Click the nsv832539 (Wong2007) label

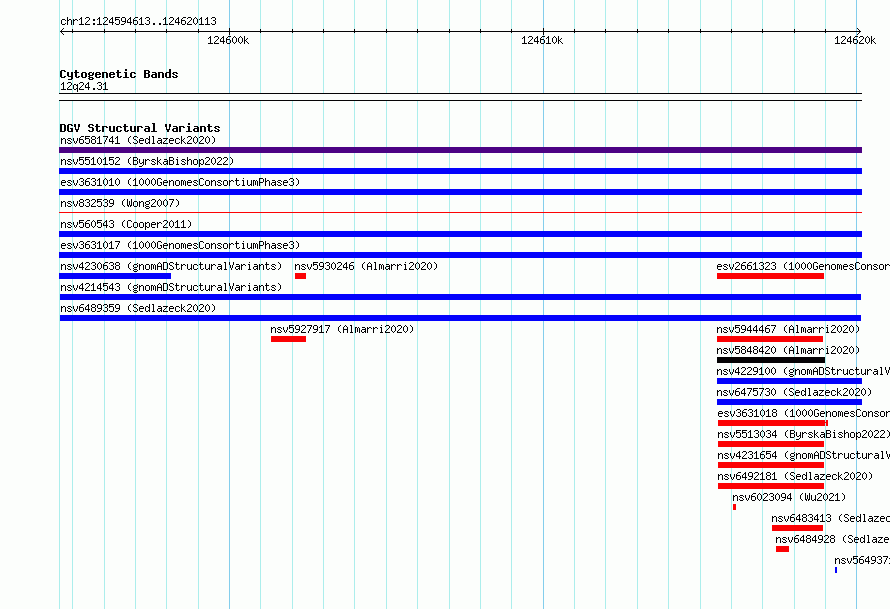click(x=120, y=203)
